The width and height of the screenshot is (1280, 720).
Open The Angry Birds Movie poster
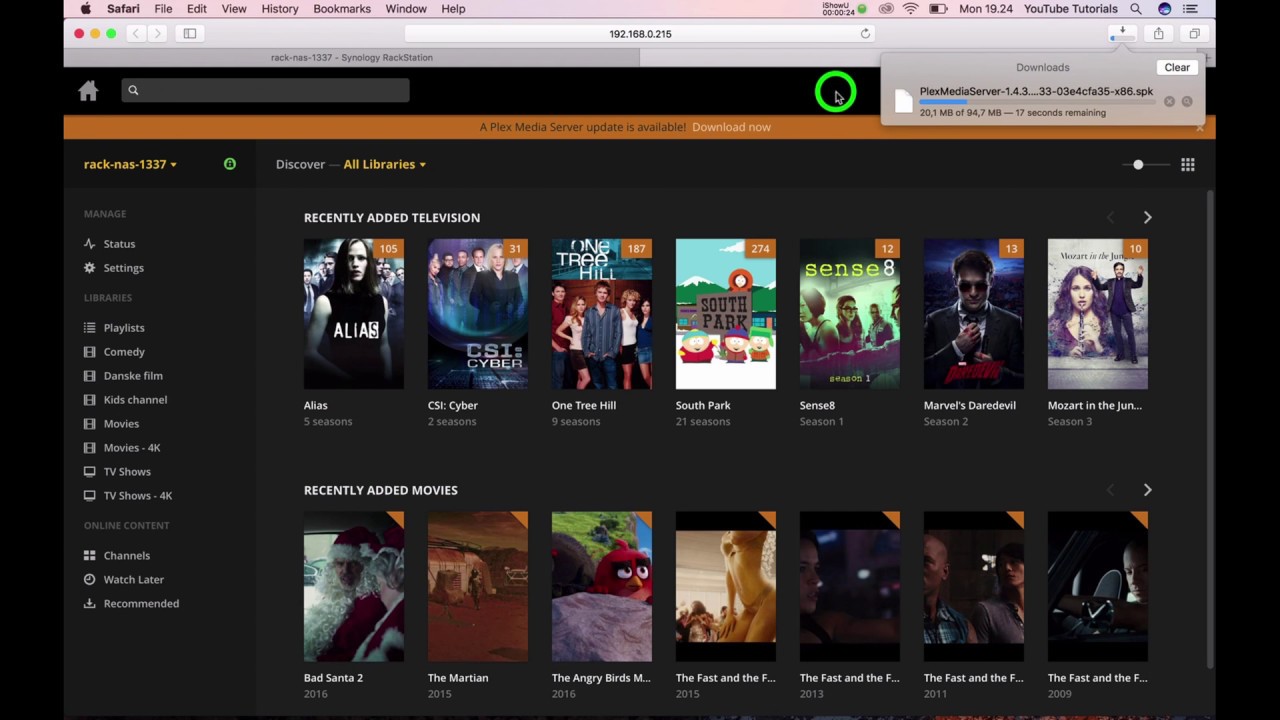tap(602, 587)
